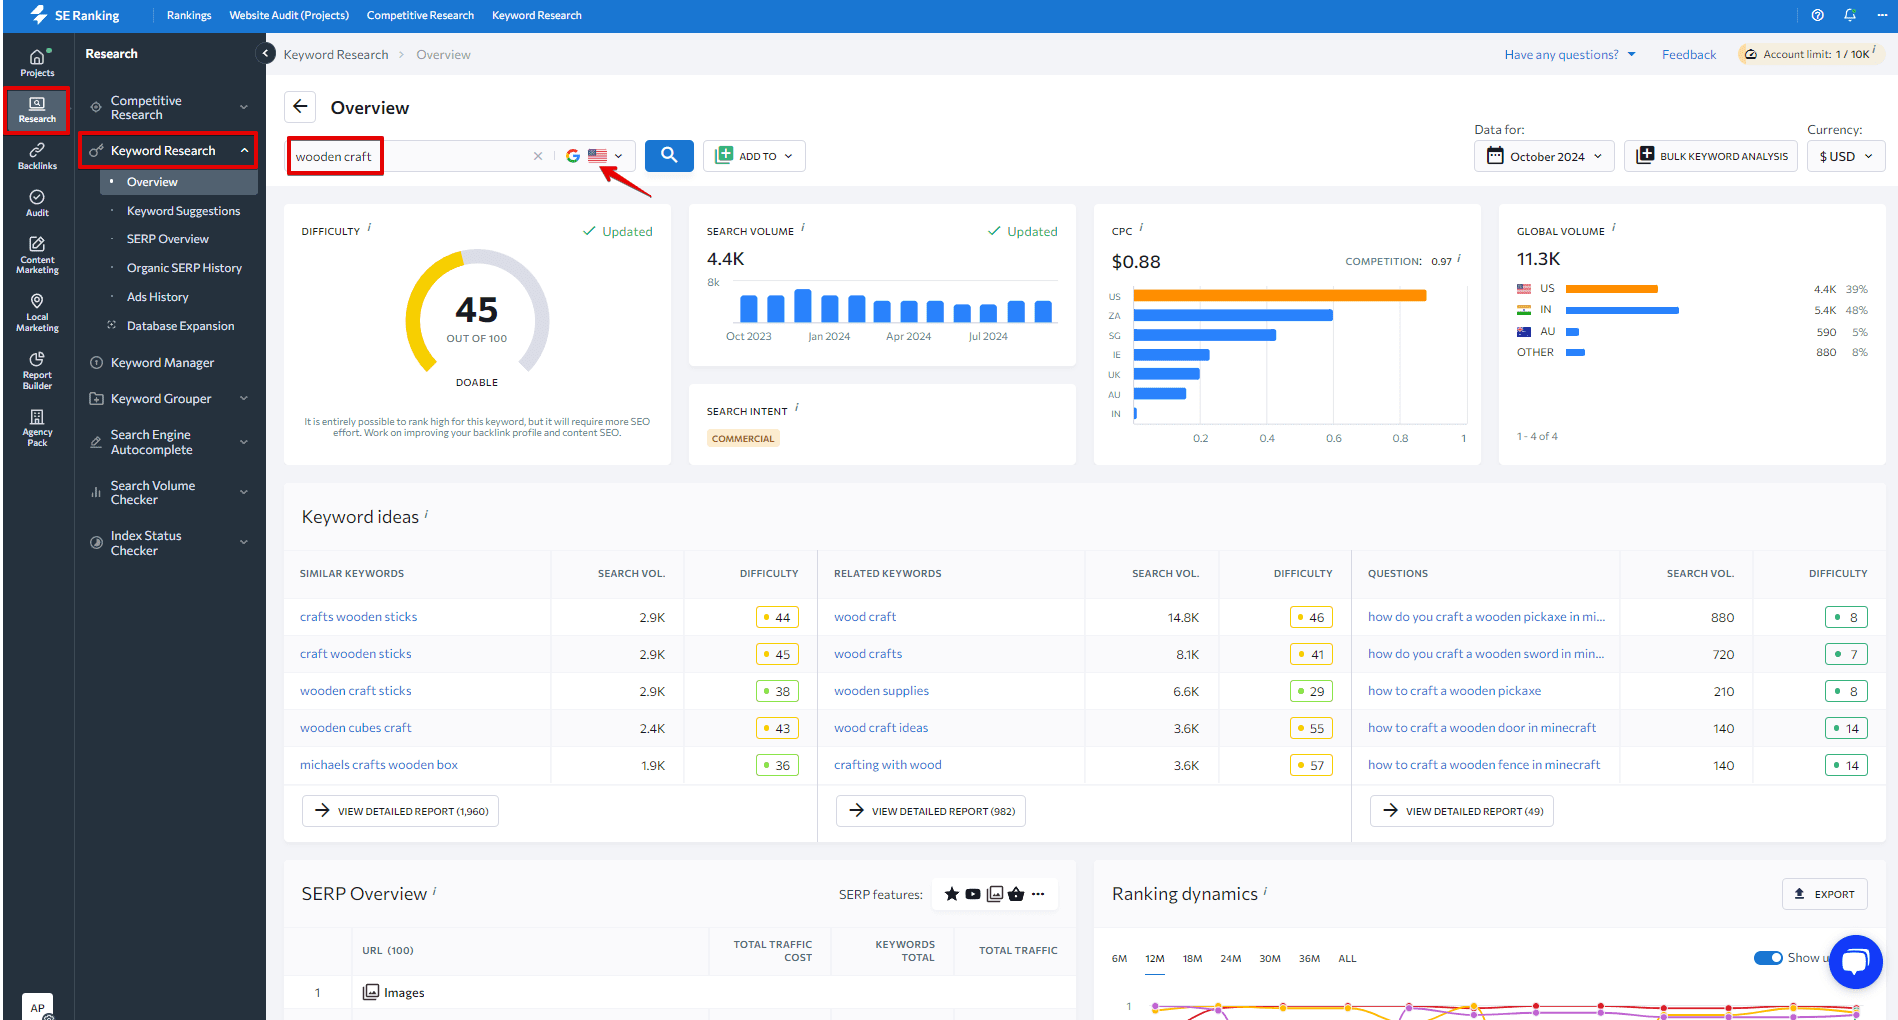The image size is (1898, 1020).
Task: Expand Have any questions dropdown
Action: [1570, 54]
